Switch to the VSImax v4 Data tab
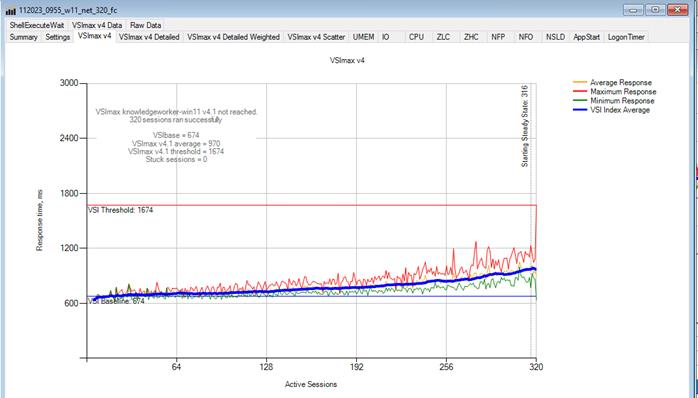The height and width of the screenshot is (398, 698). click(x=97, y=25)
